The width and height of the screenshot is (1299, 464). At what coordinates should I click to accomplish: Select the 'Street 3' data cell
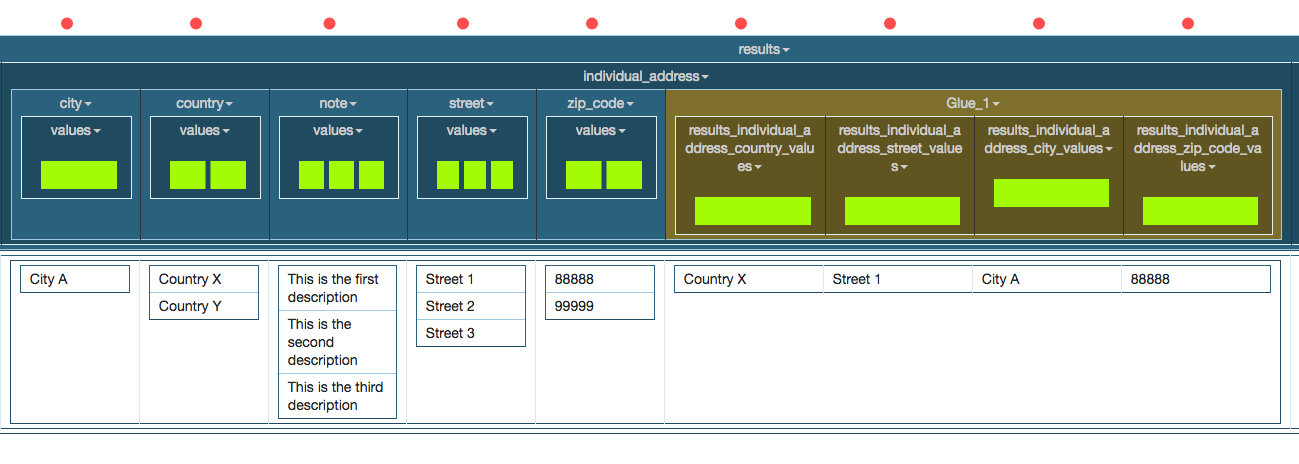pos(470,333)
